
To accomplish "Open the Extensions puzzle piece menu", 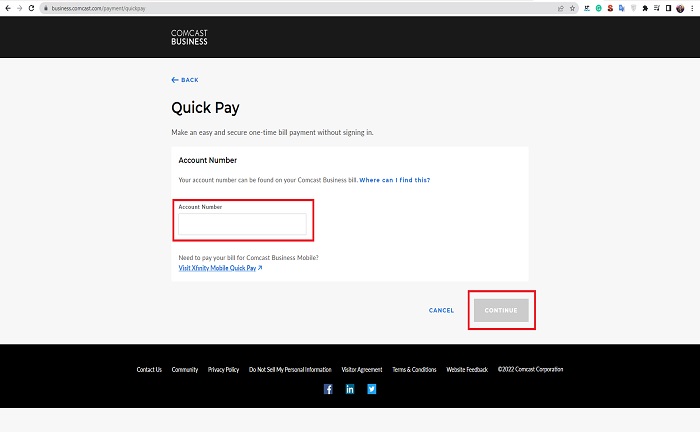I will coord(645,8).
